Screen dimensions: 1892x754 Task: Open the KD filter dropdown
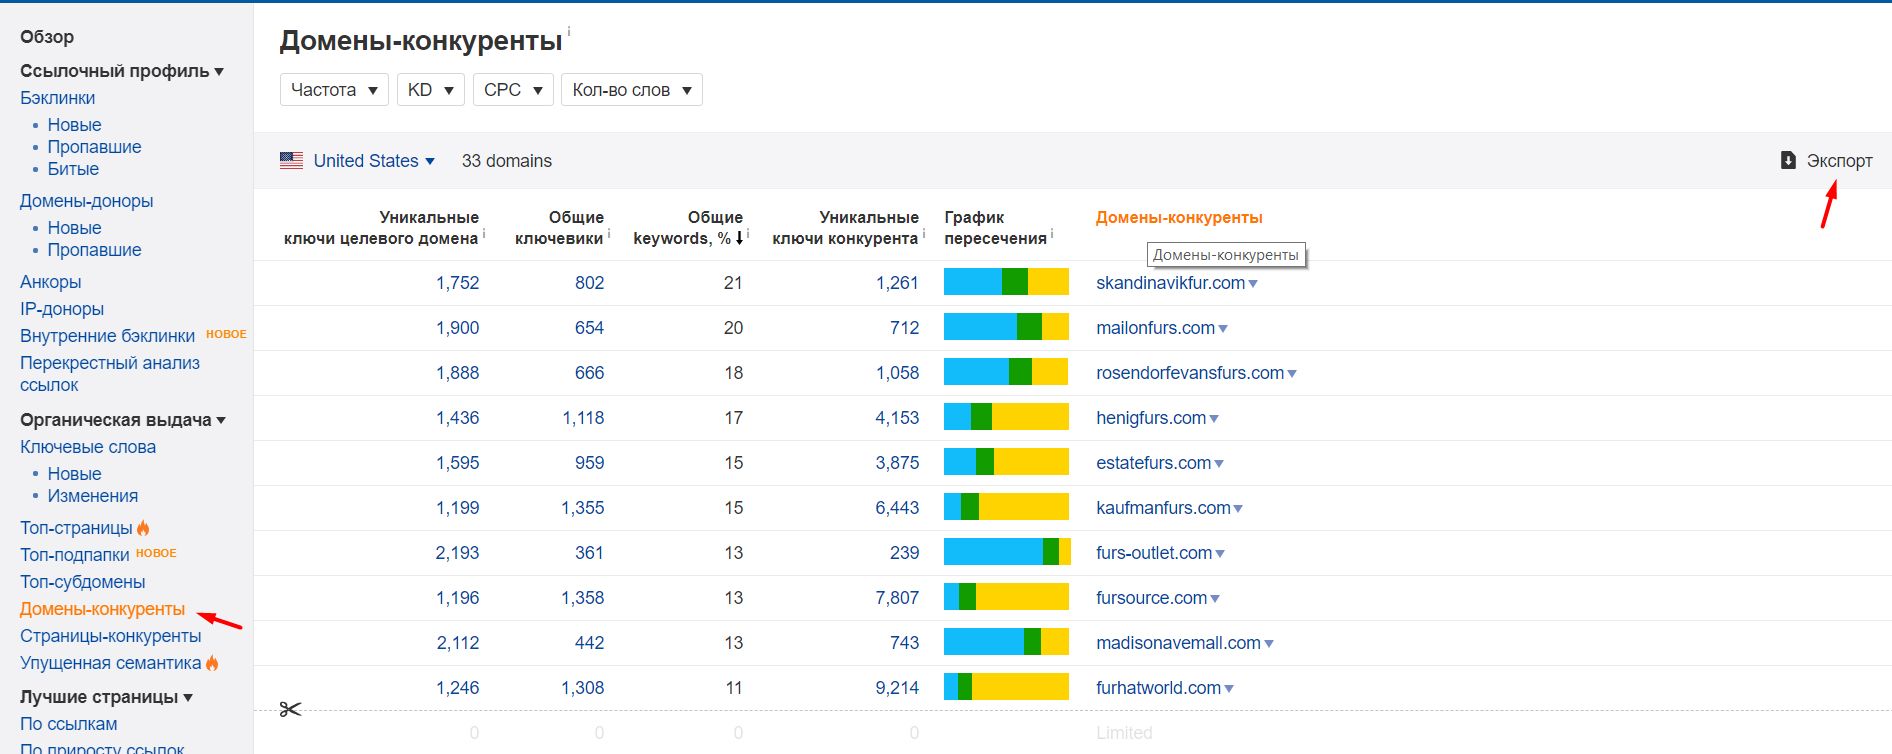click(x=431, y=90)
